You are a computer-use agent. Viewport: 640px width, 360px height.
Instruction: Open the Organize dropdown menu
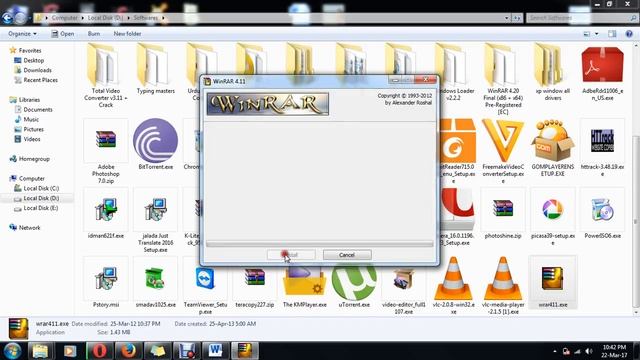(x=22, y=34)
